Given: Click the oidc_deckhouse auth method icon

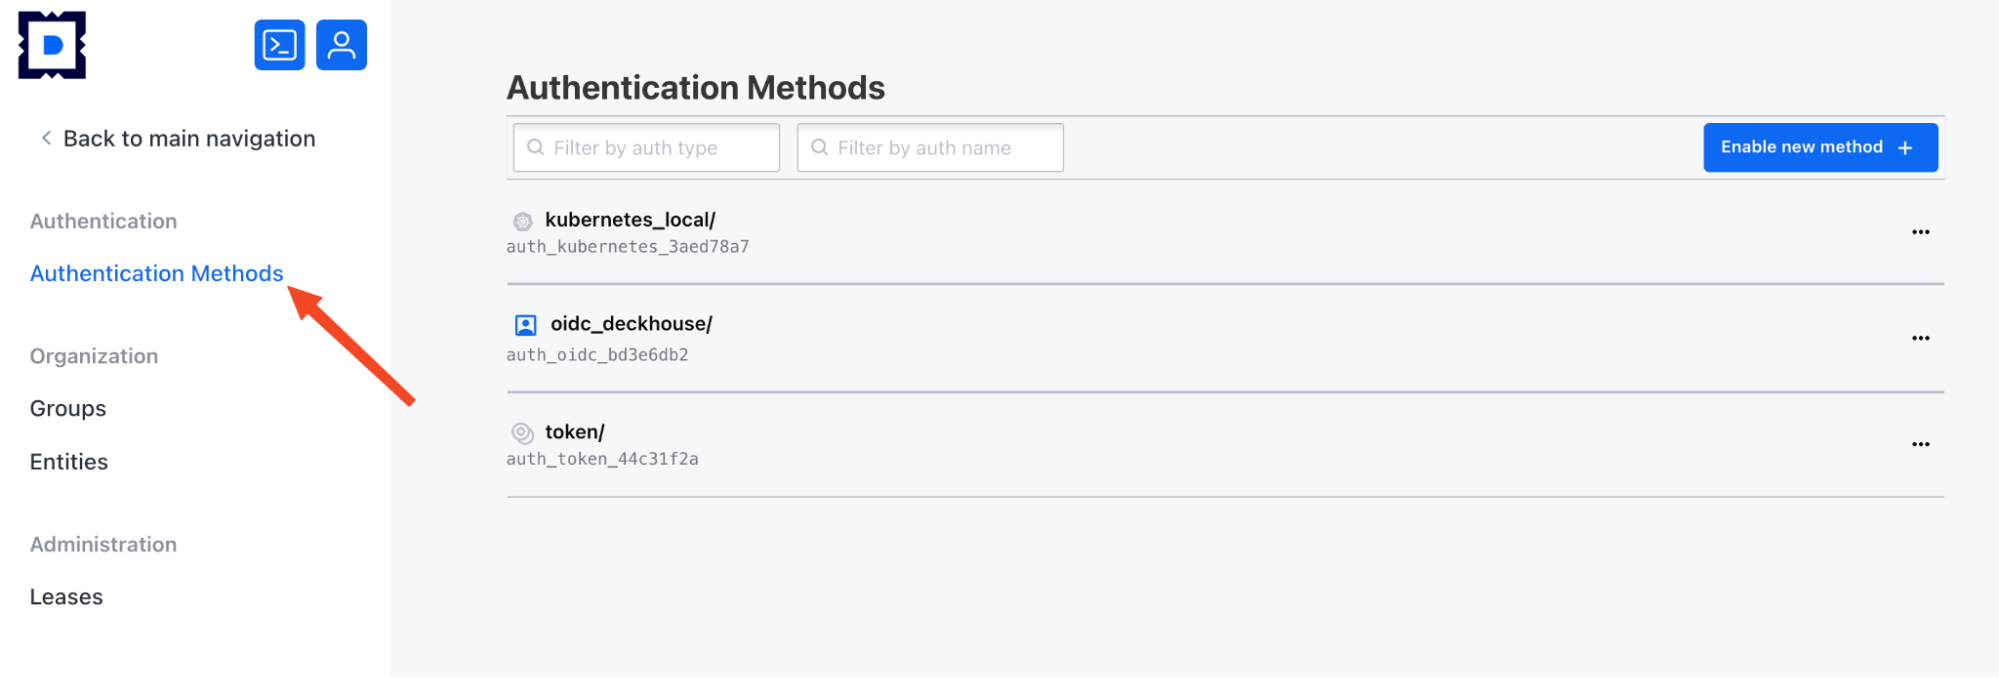Looking at the screenshot, I should (525, 325).
